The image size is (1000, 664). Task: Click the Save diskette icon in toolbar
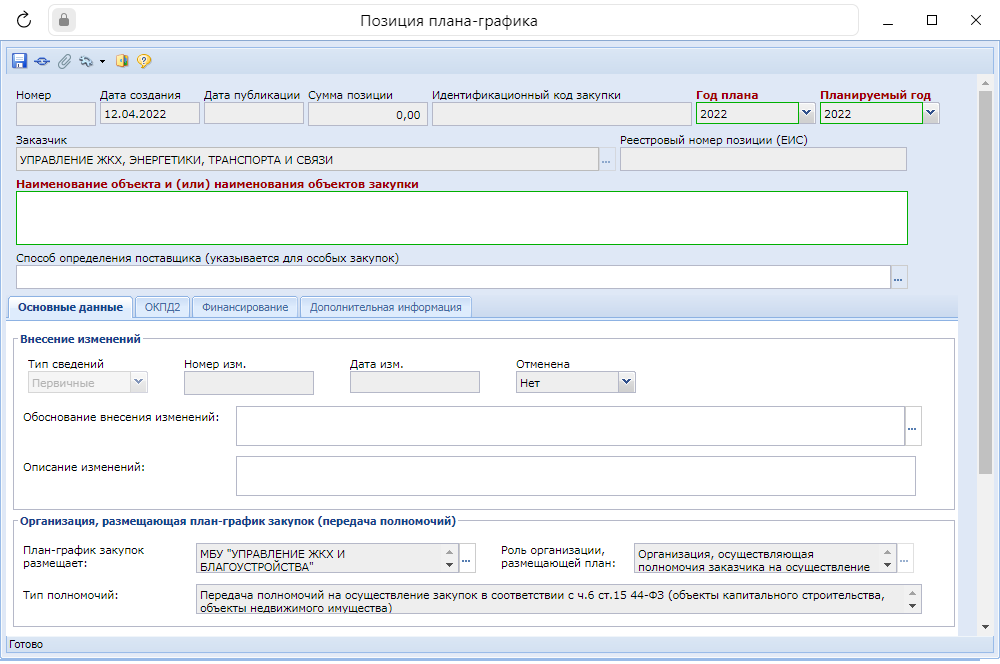[19, 61]
